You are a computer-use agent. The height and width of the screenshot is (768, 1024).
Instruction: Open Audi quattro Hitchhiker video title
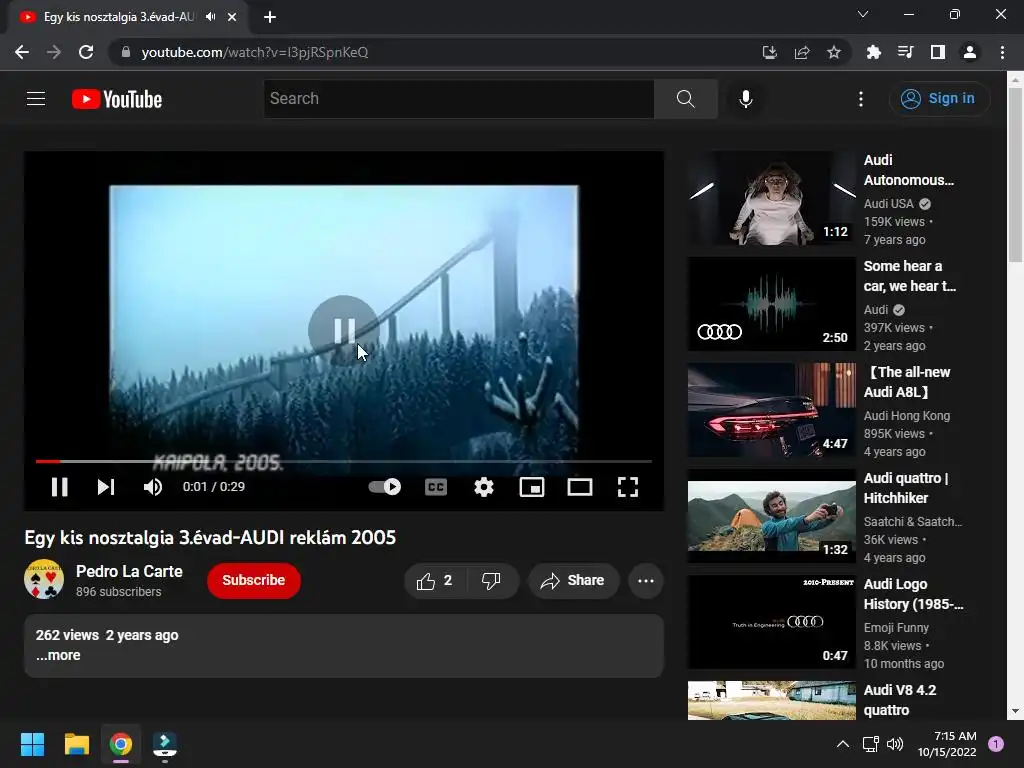(x=905, y=488)
